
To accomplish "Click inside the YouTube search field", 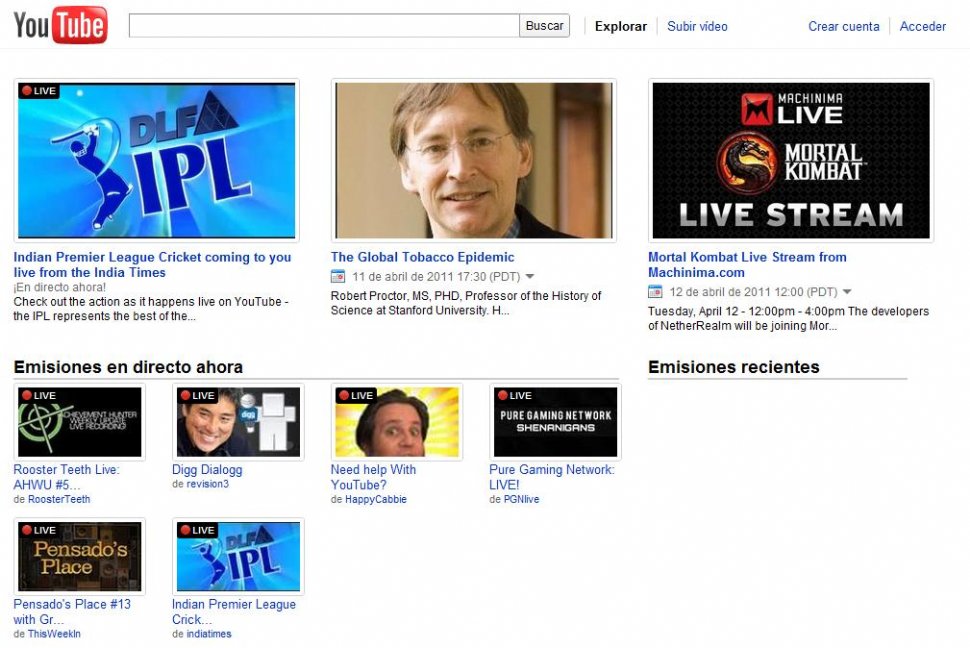I will (324, 26).
